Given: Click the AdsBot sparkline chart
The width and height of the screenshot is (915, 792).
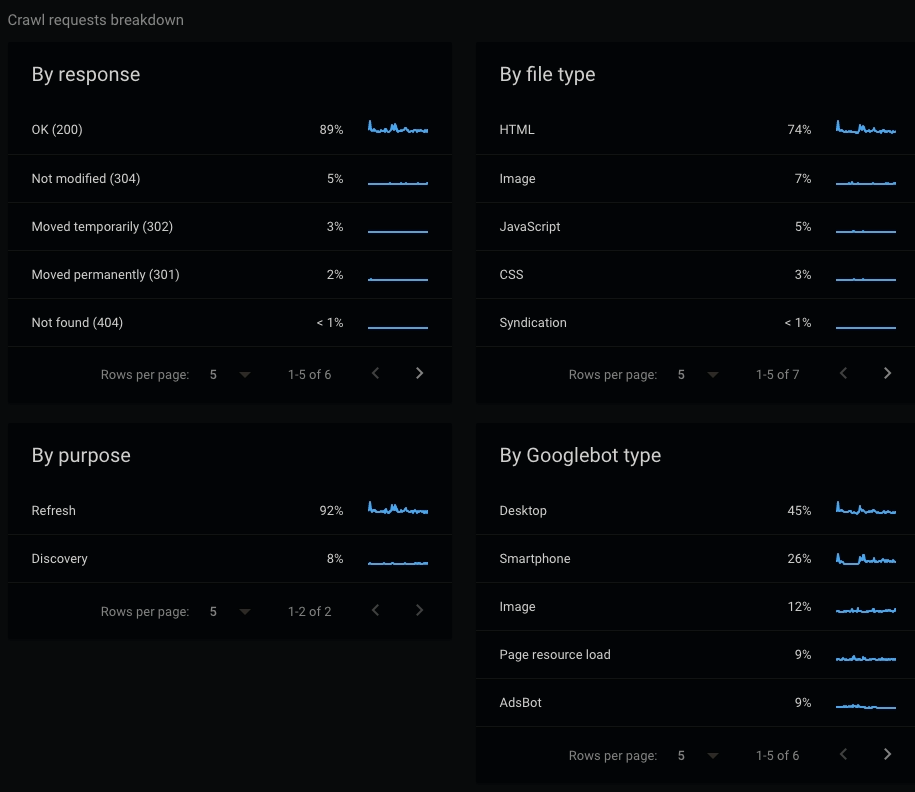Looking at the screenshot, I should pos(865,702).
